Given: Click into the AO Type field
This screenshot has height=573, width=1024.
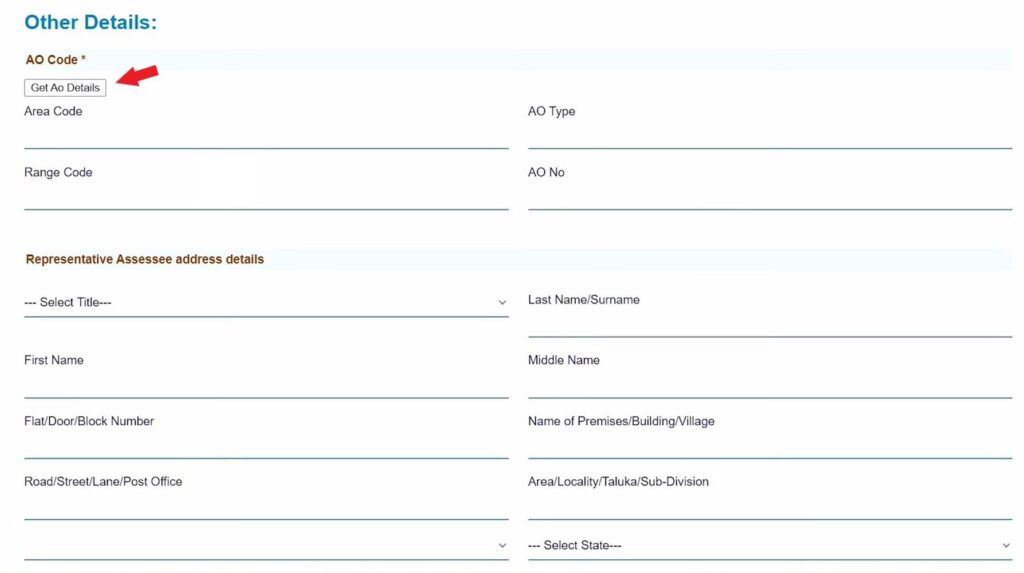Looking at the screenshot, I should 769,135.
